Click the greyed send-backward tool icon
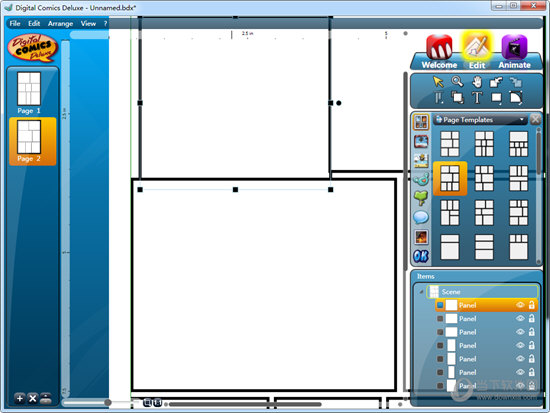The image size is (550, 413). point(515,82)
